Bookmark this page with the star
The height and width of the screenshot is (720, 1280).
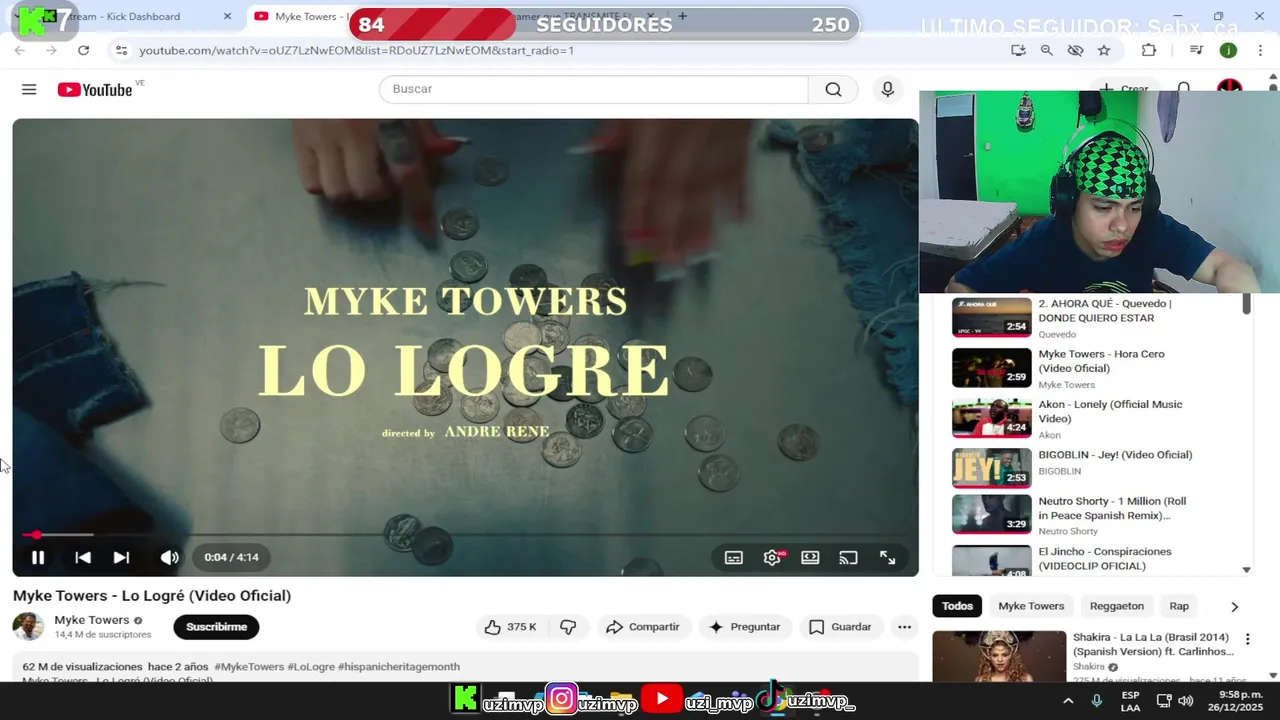(x=1104, y=50)
